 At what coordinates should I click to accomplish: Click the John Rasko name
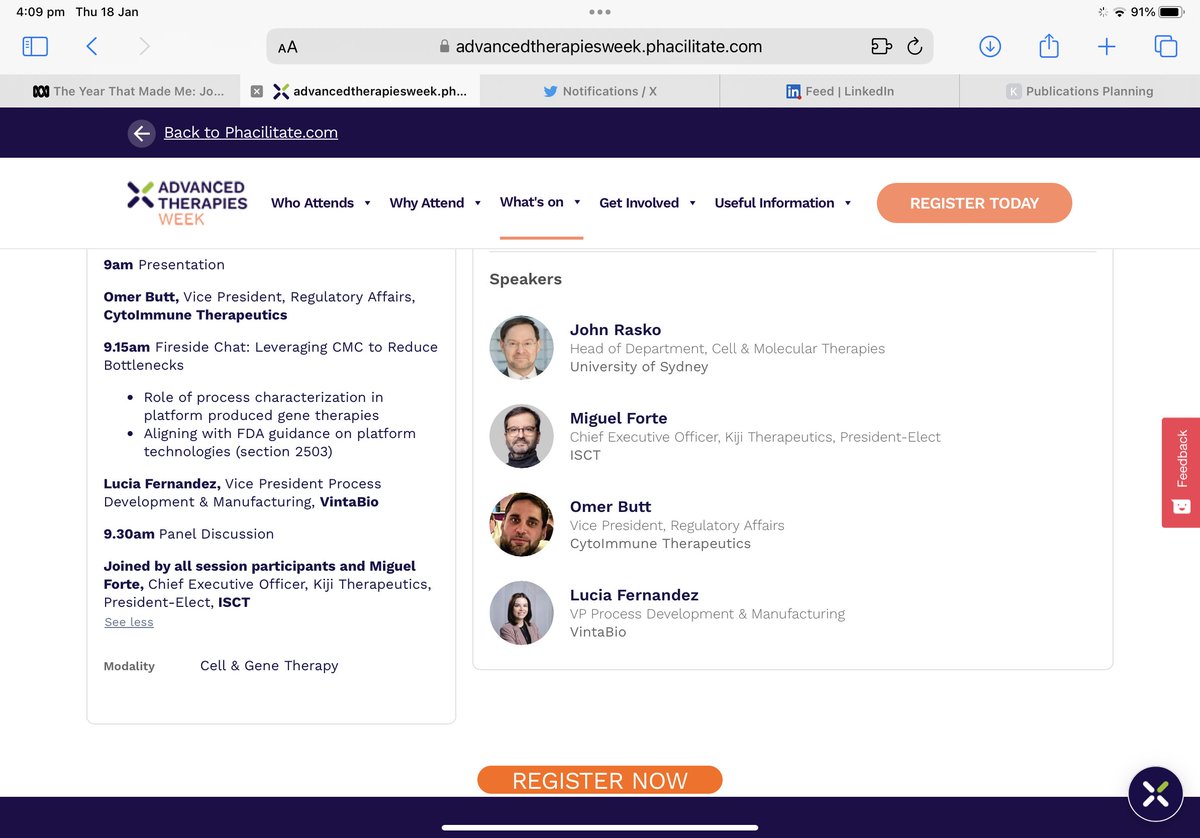click(x=615, y=330)
